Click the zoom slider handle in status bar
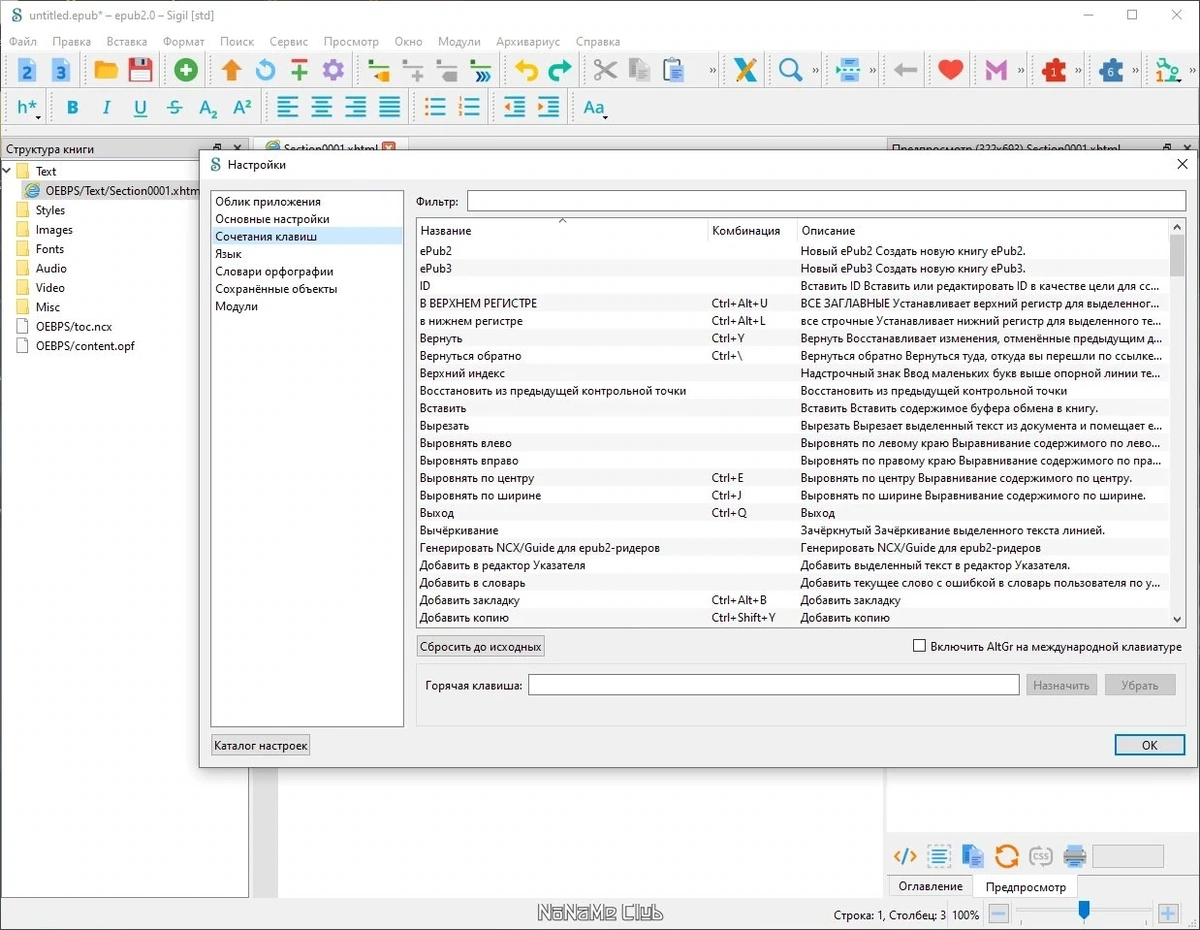Image resolution: width=1200 pixels, height=930 pixels. 1083,911
